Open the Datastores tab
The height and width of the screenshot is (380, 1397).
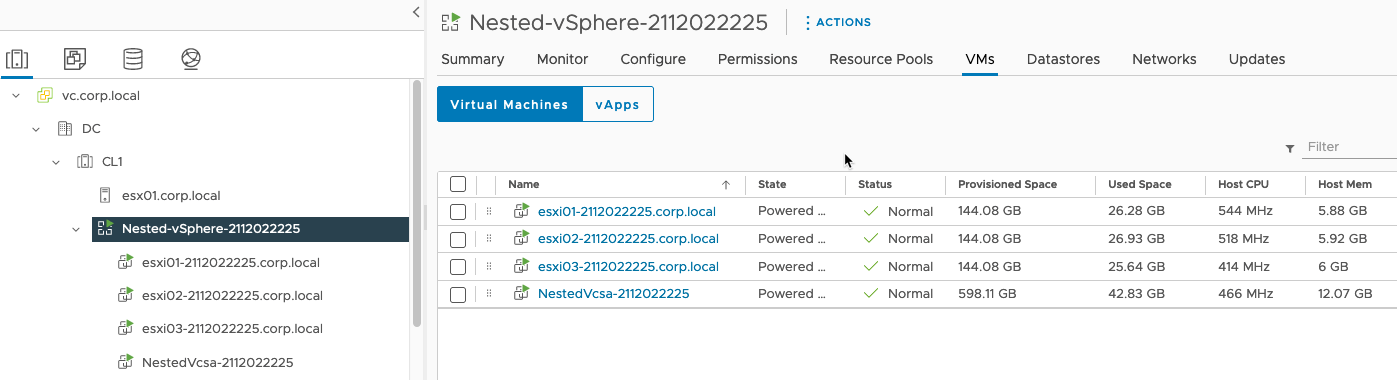click(x=1063, y=59)
